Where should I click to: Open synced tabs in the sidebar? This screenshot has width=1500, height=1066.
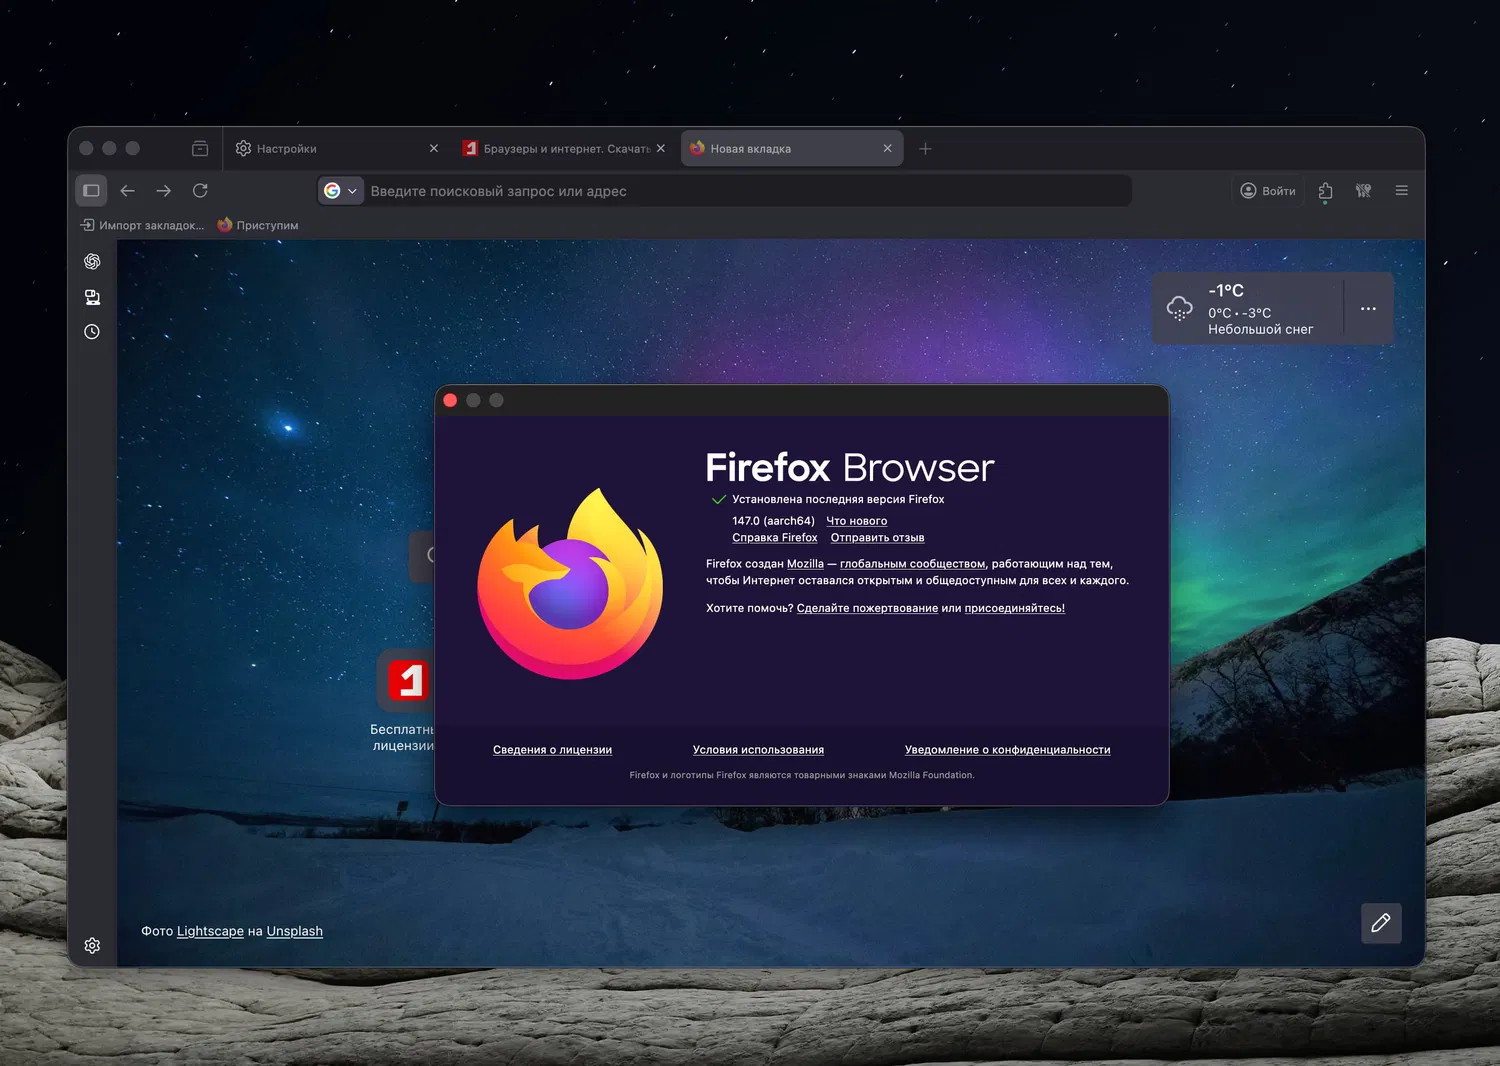pos(92,297)
